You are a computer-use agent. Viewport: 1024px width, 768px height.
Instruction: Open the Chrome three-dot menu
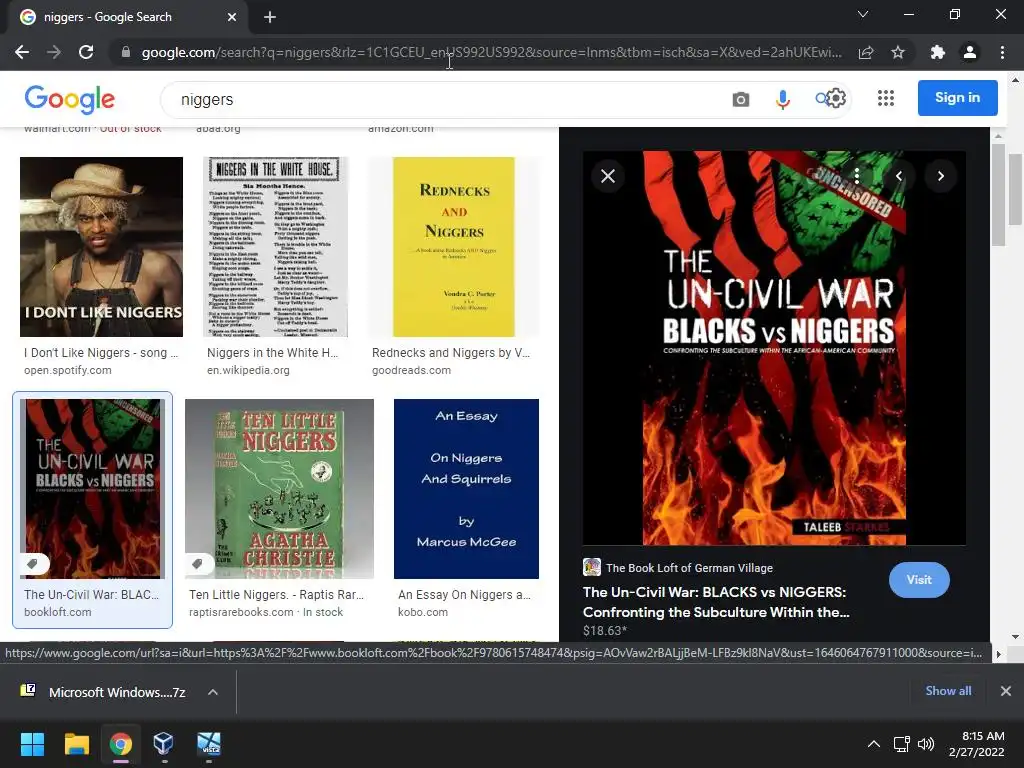1002,52
